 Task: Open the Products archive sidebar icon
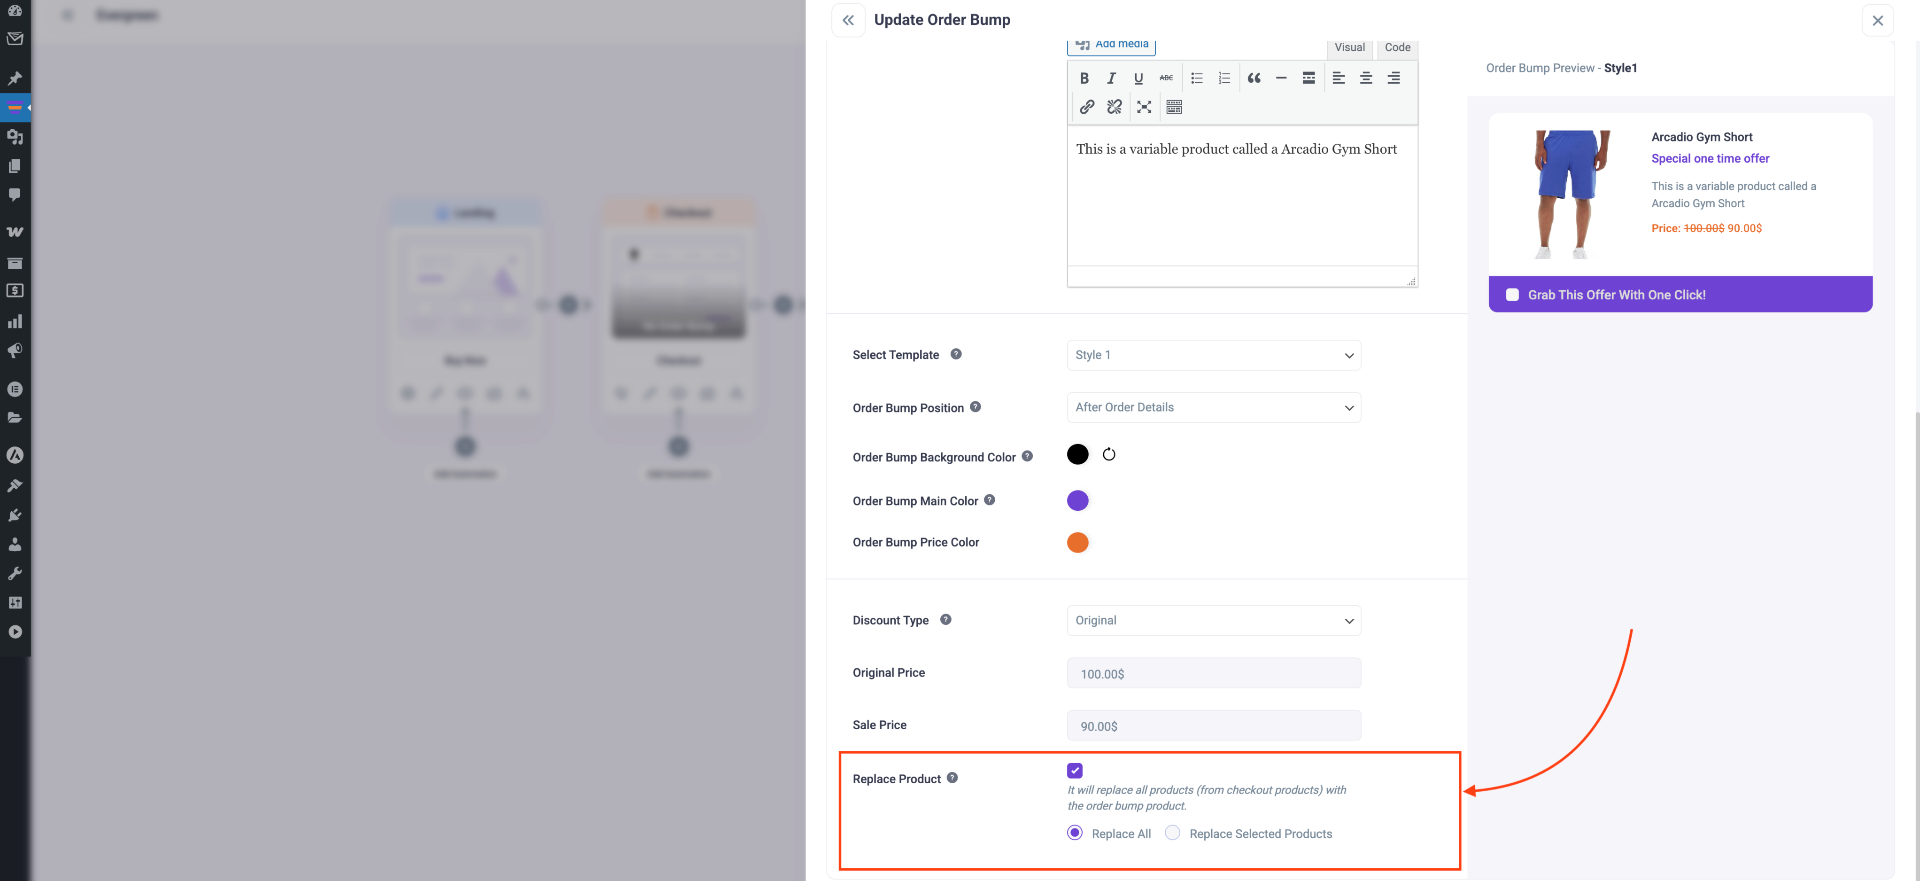[x=15, y=263]
